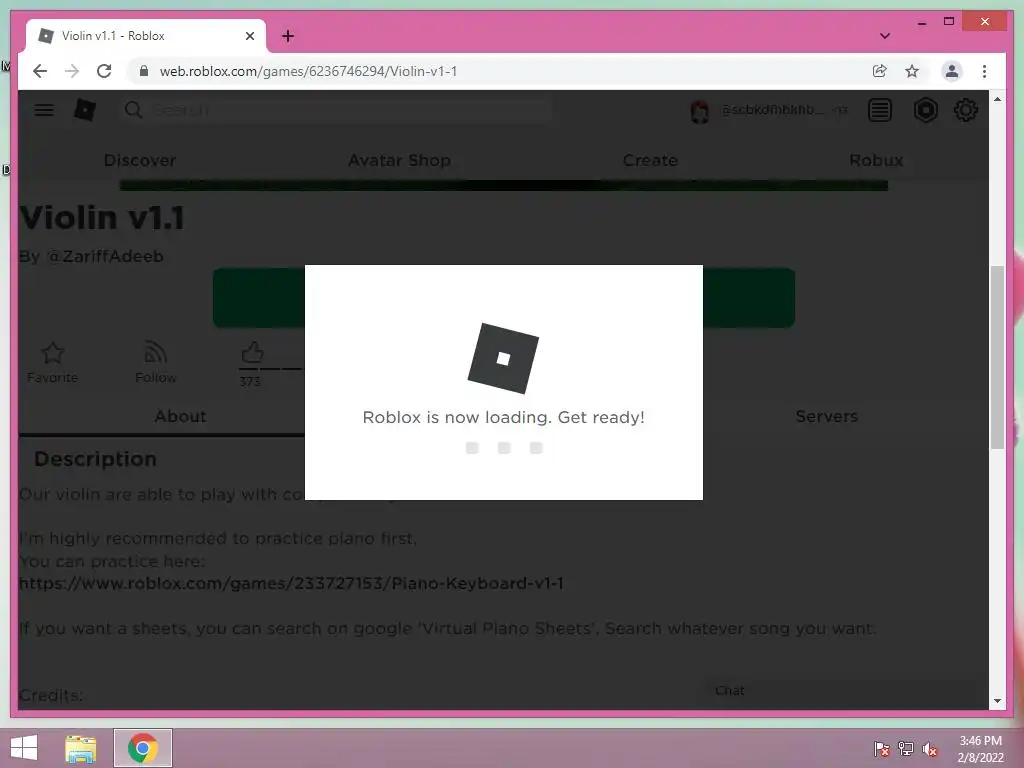Reload the Roblox page
Viewport: 1024px width, 768px height.
click(x=104, y=71)
